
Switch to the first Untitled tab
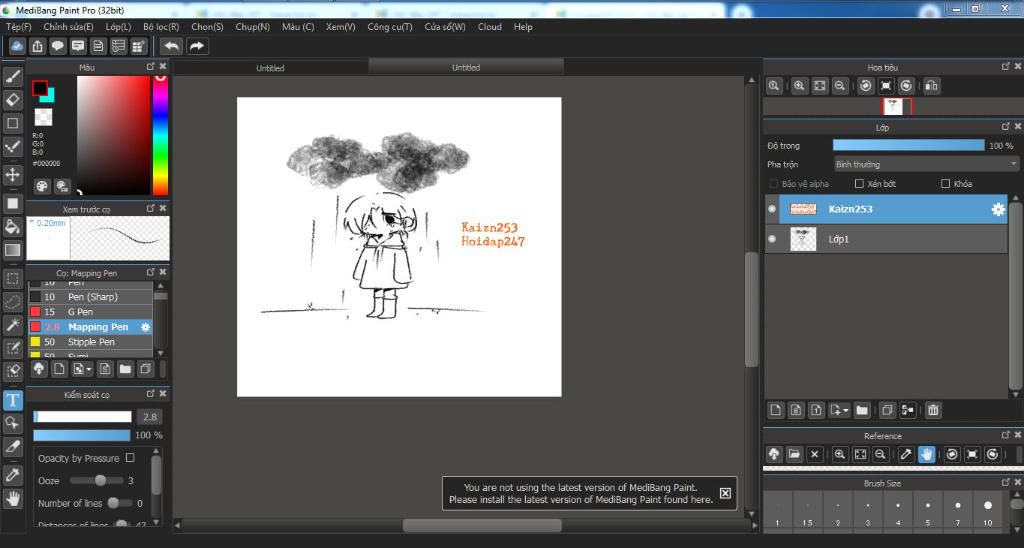pyautogui.click(x=270, y=68)
